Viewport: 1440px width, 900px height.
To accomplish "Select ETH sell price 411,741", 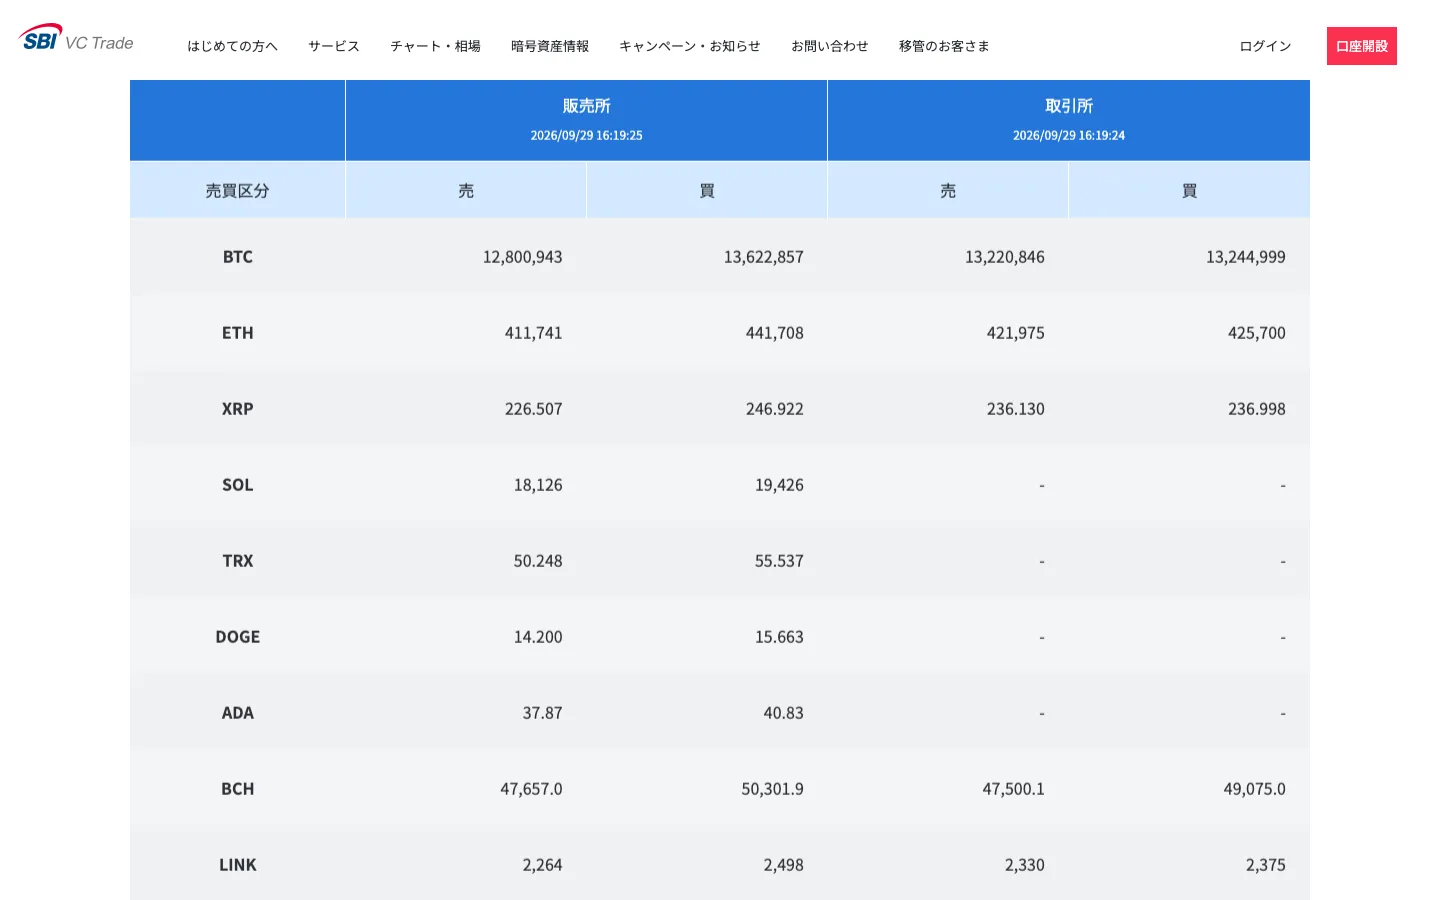I will coord(534,333).
